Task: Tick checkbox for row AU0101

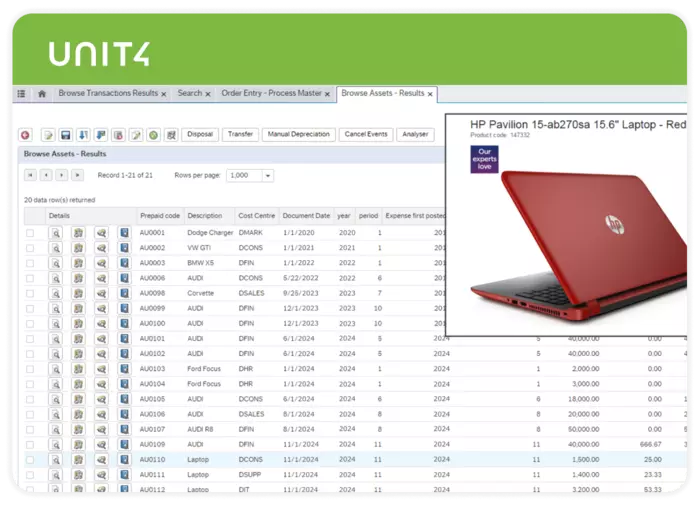Action: (x=30, y=339)
